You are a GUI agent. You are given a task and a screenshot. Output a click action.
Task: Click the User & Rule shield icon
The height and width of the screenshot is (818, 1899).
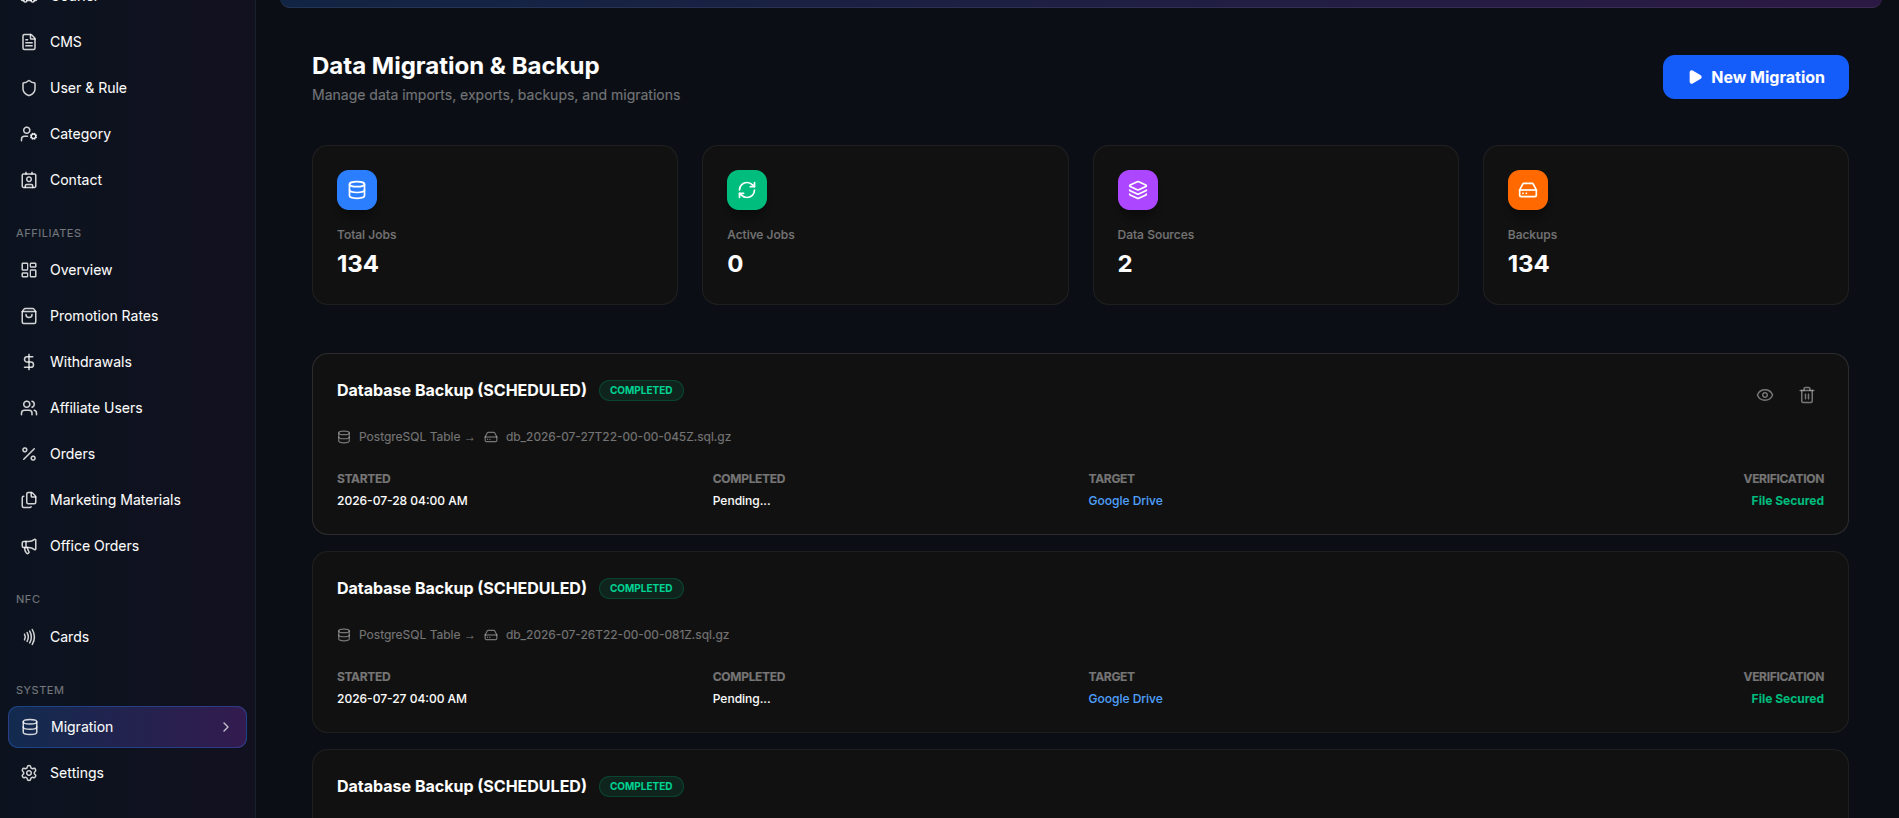coord(29,88)
